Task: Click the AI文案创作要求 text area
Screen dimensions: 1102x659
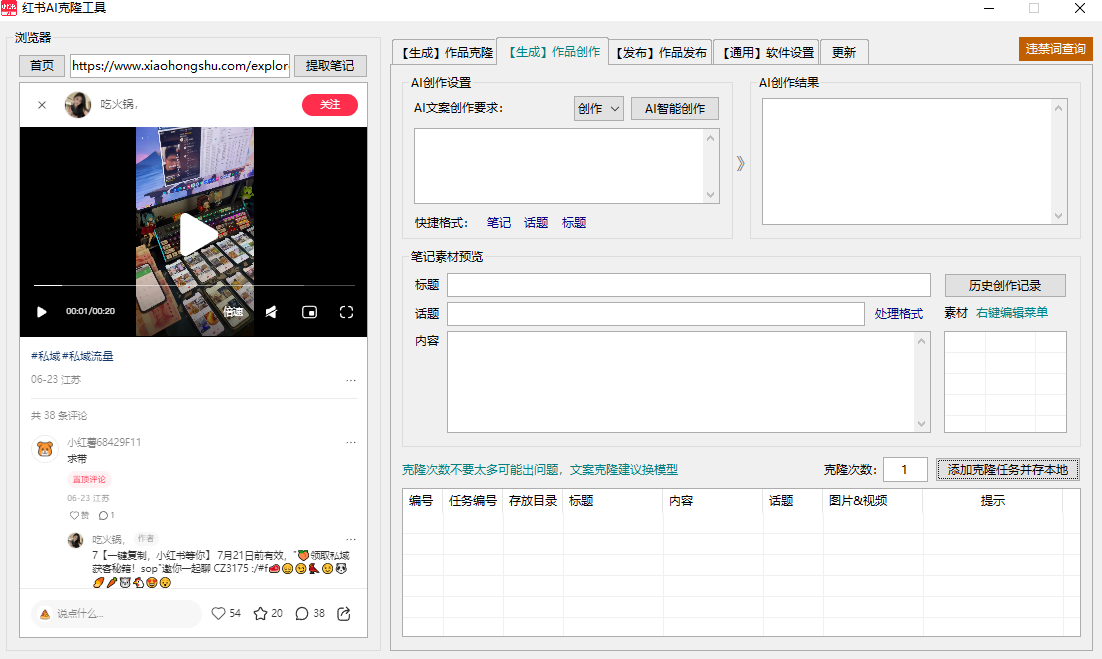Action: [566, 166]
